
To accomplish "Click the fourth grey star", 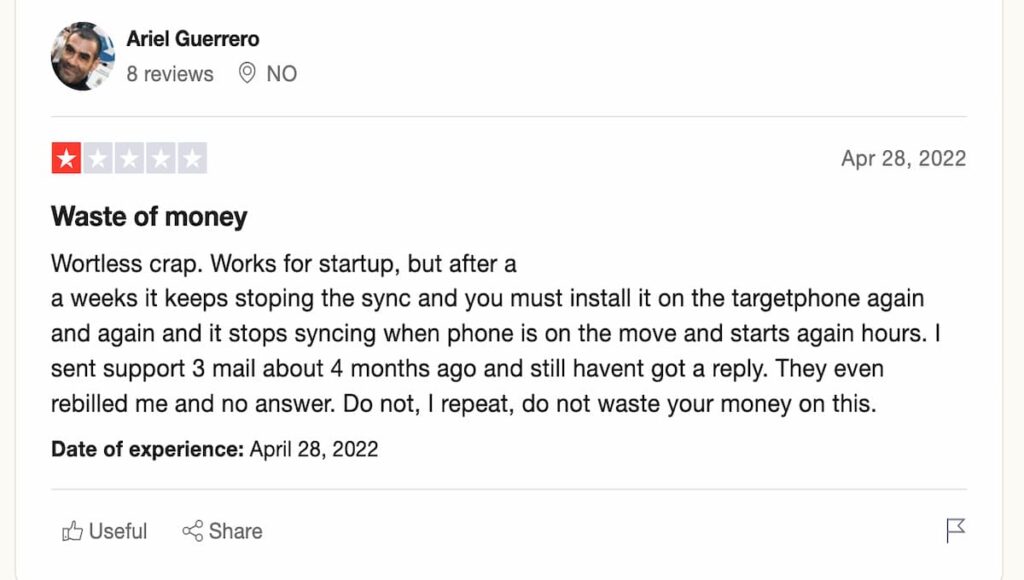I will pyautogui.click(x=161, y=158).
